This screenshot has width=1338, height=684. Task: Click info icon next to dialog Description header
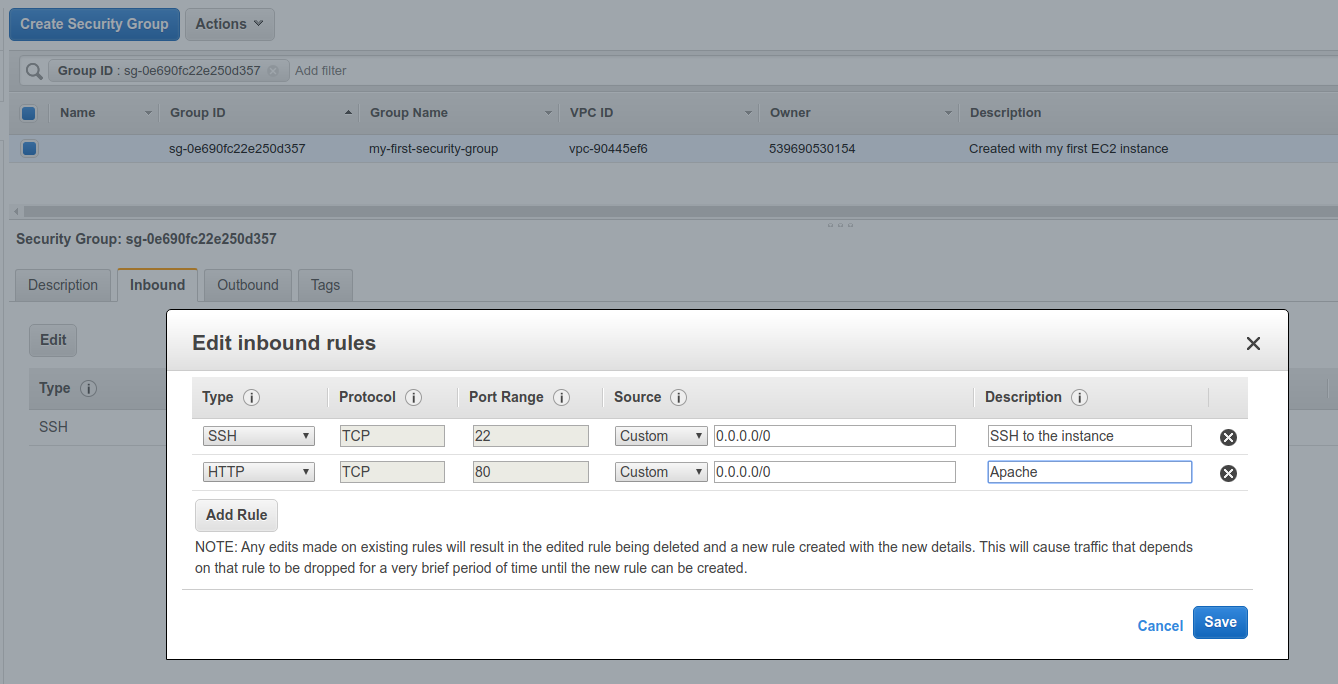1079,397
